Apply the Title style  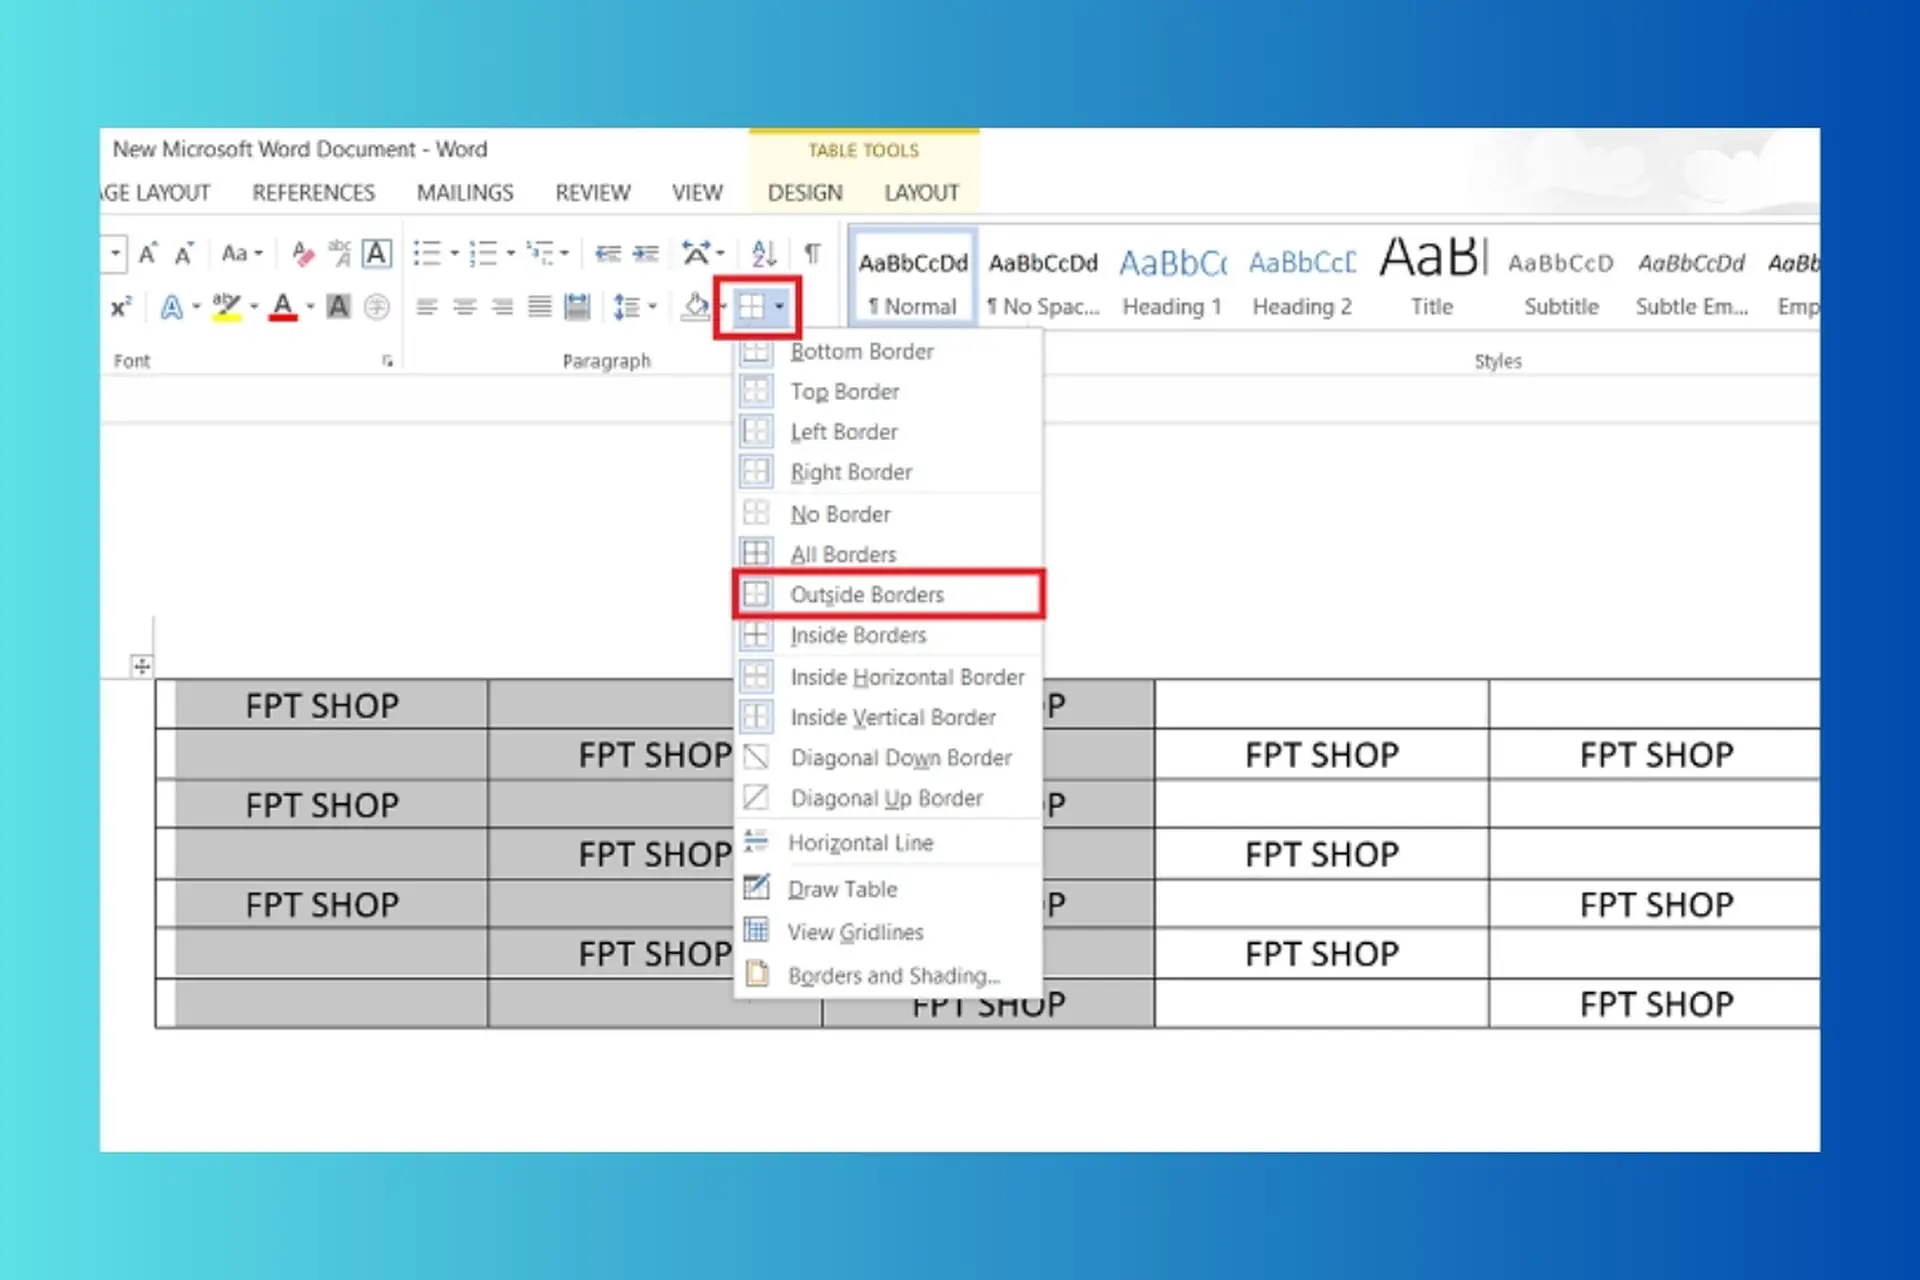1432,282
